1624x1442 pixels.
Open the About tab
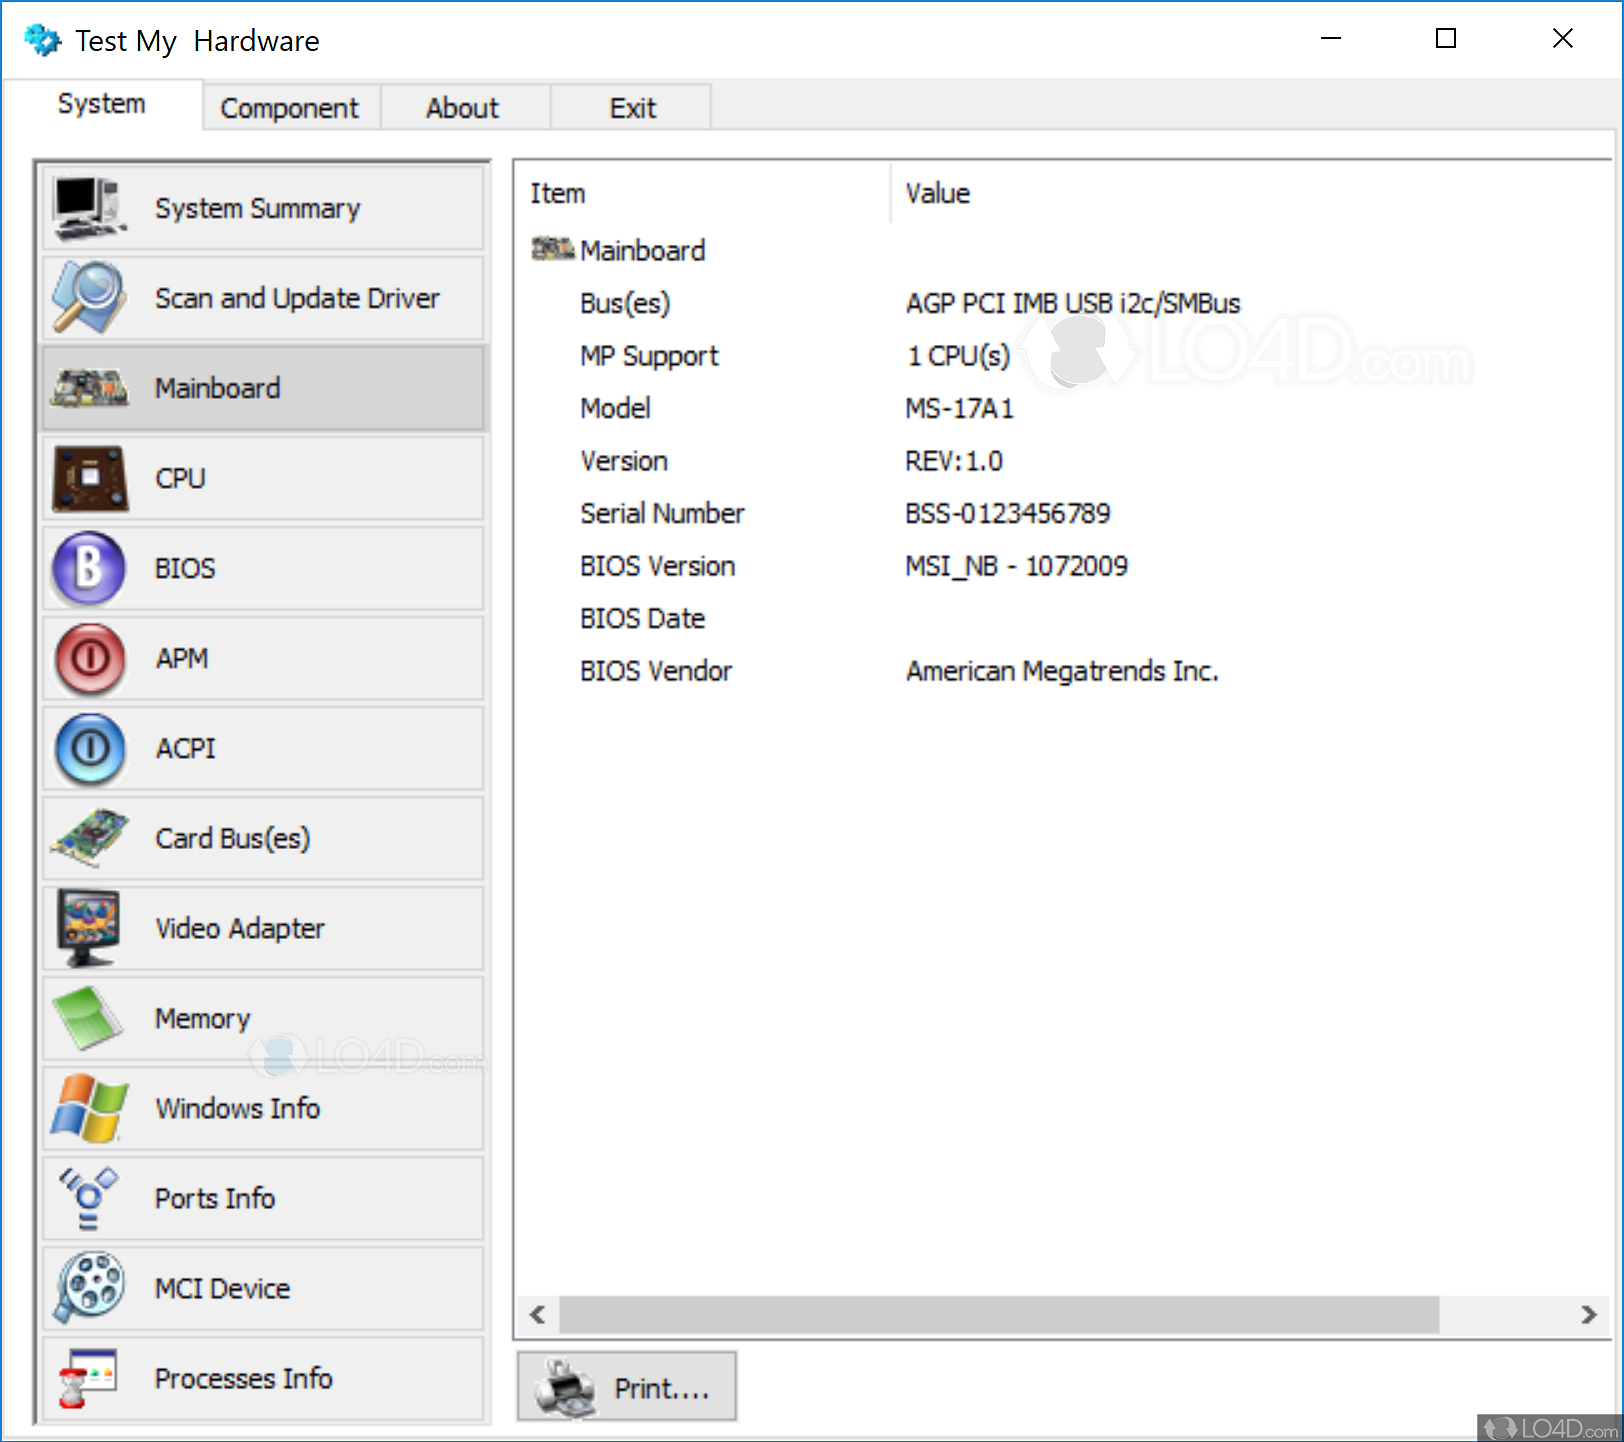pos(463,107)
